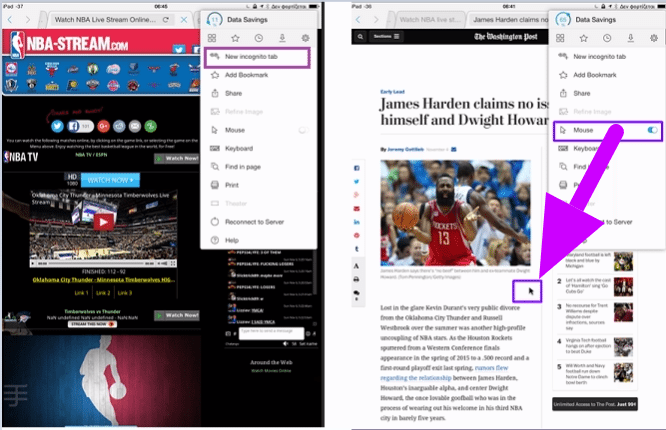
Task: Open tab grid icon in left window menu
Action: (212, 38)
